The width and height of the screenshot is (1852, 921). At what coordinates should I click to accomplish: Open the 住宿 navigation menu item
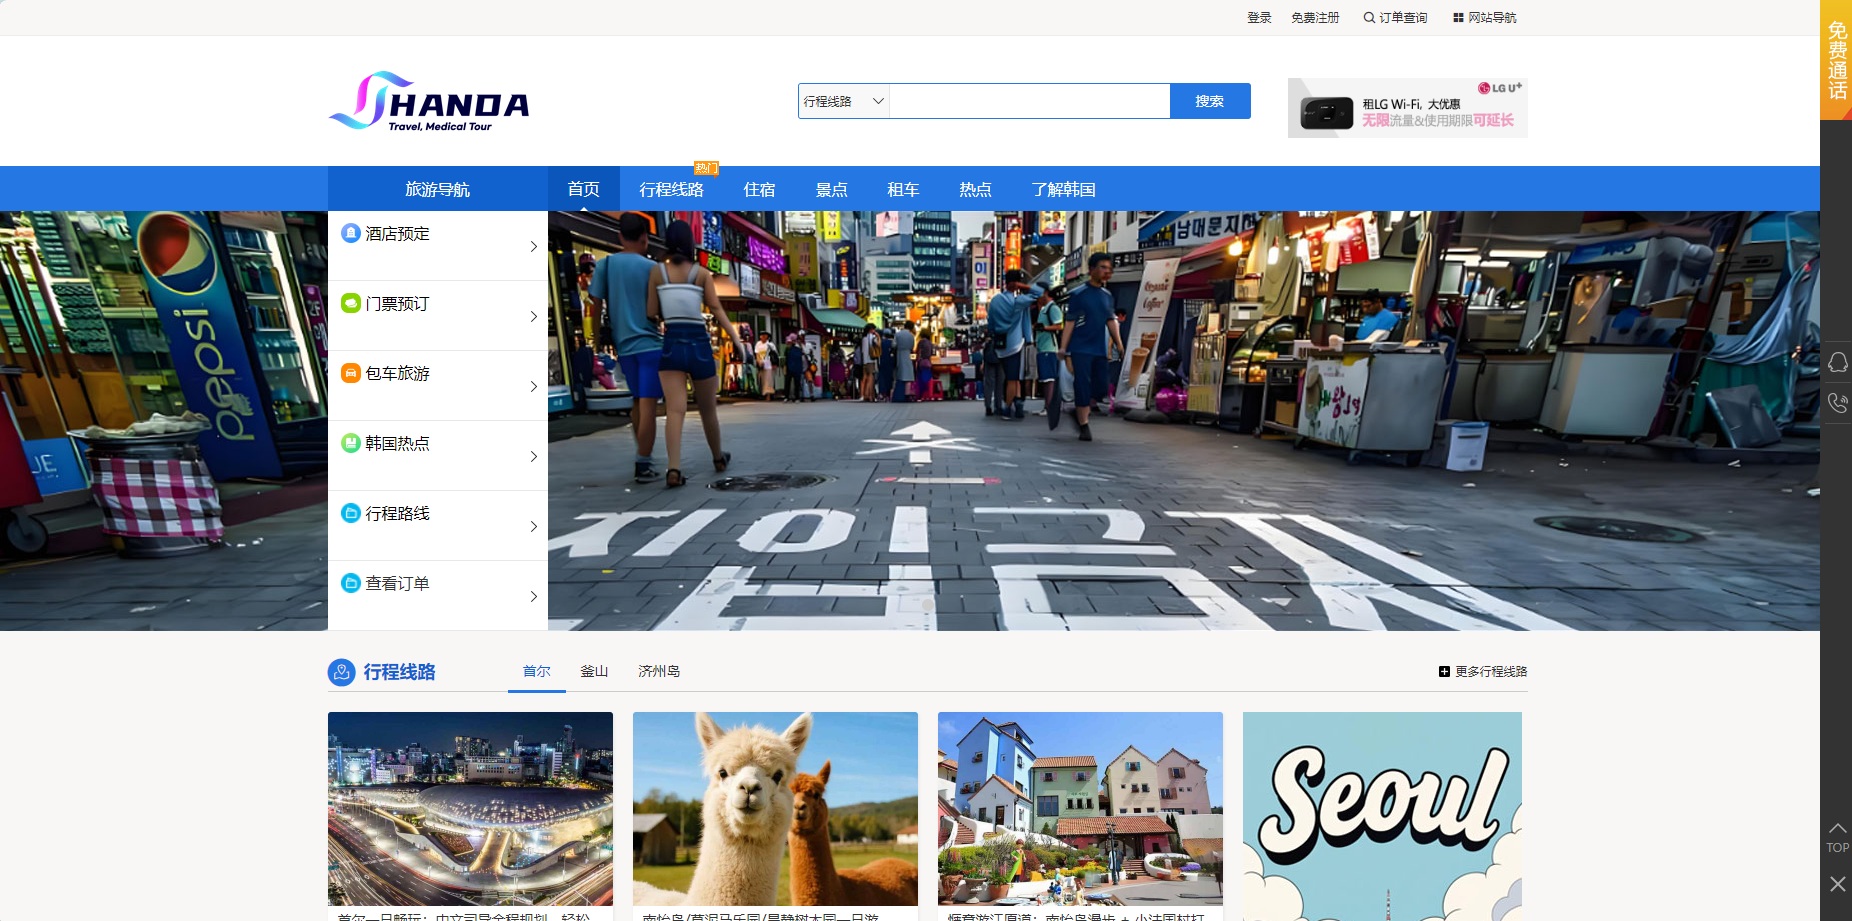tap(759, 189)
